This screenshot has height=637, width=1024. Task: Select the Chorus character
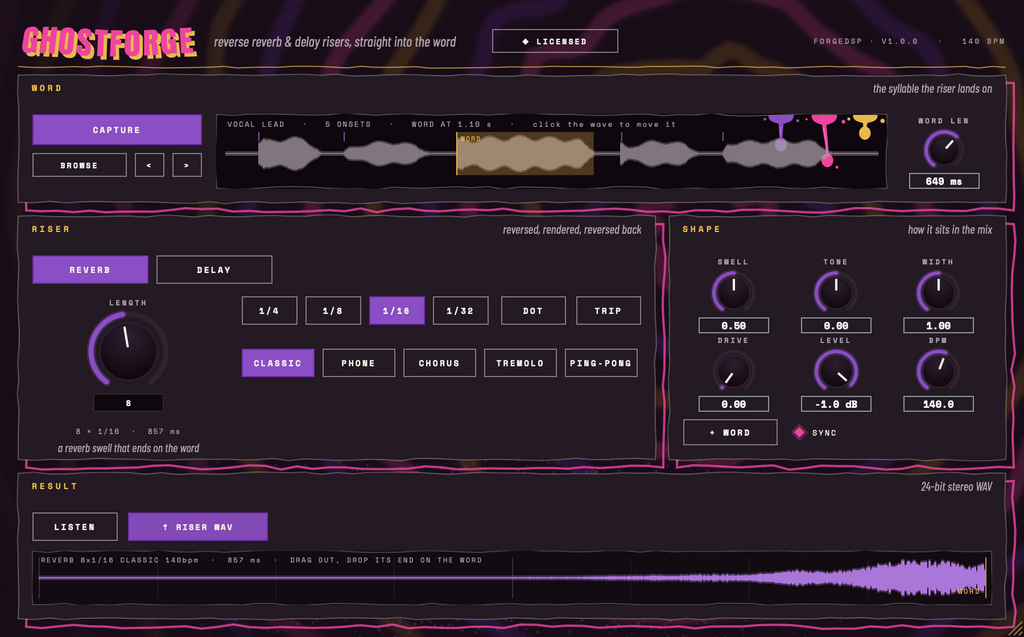click(x=440, y=363)
